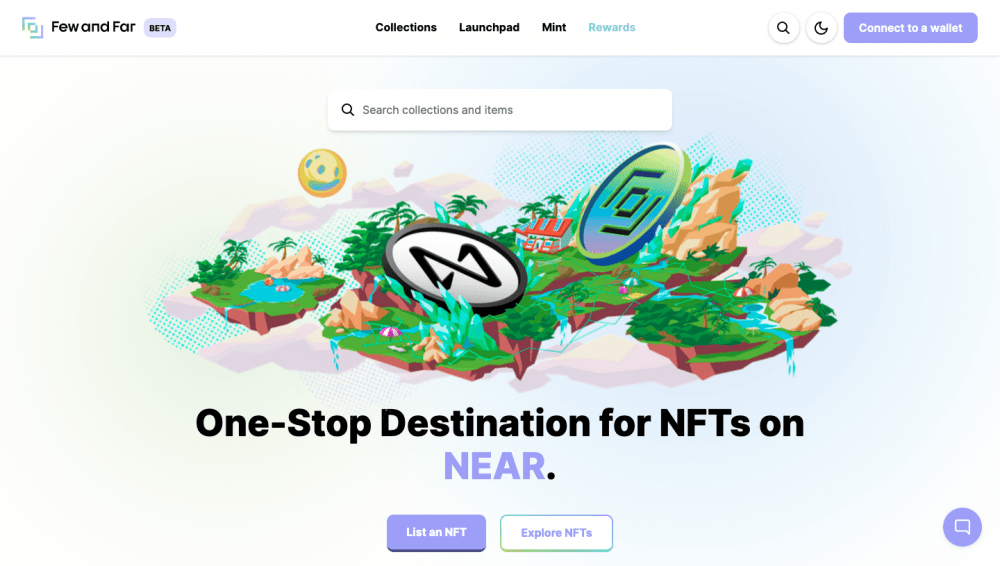Click the BETA badge

point(159,28)
